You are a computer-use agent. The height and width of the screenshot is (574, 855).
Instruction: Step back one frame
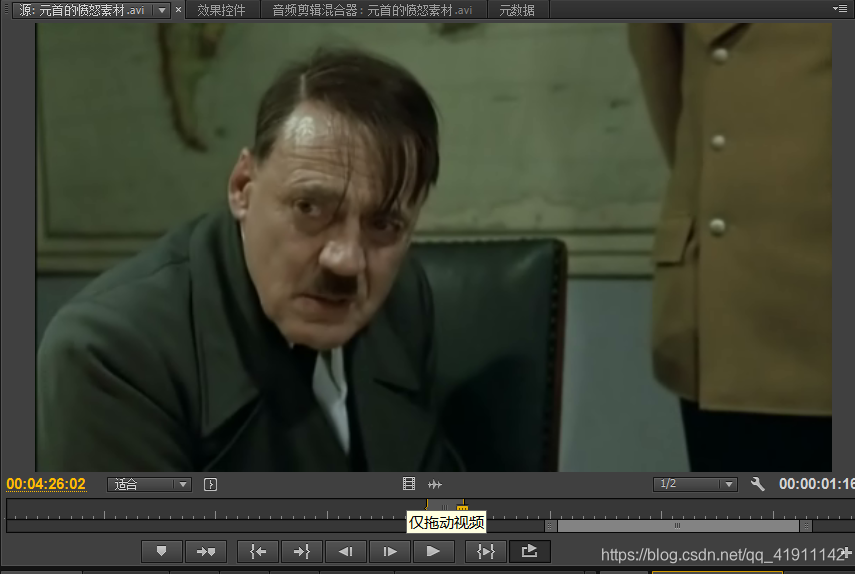point(346,551)
